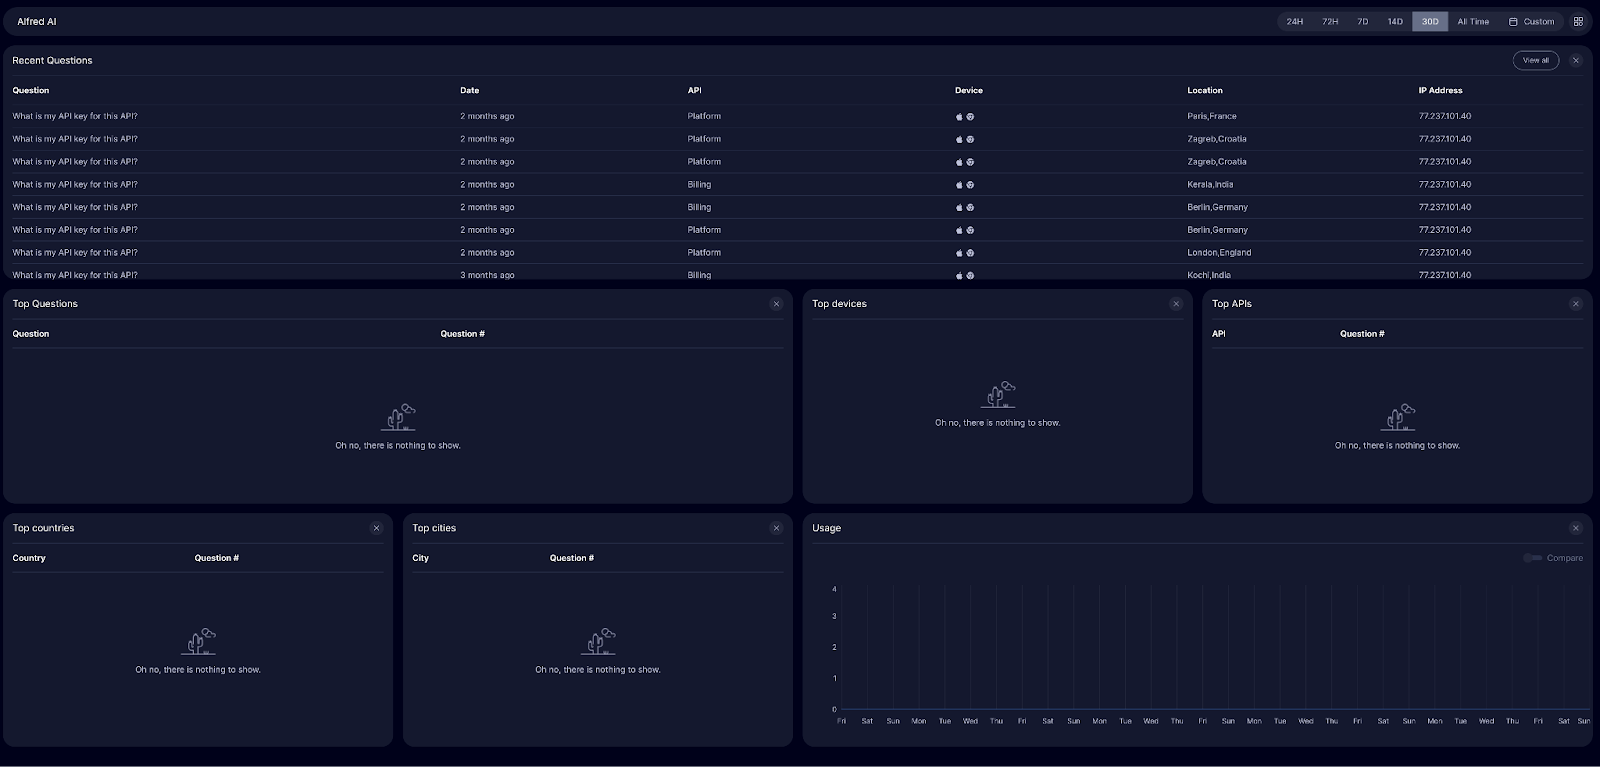Open the Custom date range picker
This screenshot has height=767, width=1600.
[x=1531, y=21]
